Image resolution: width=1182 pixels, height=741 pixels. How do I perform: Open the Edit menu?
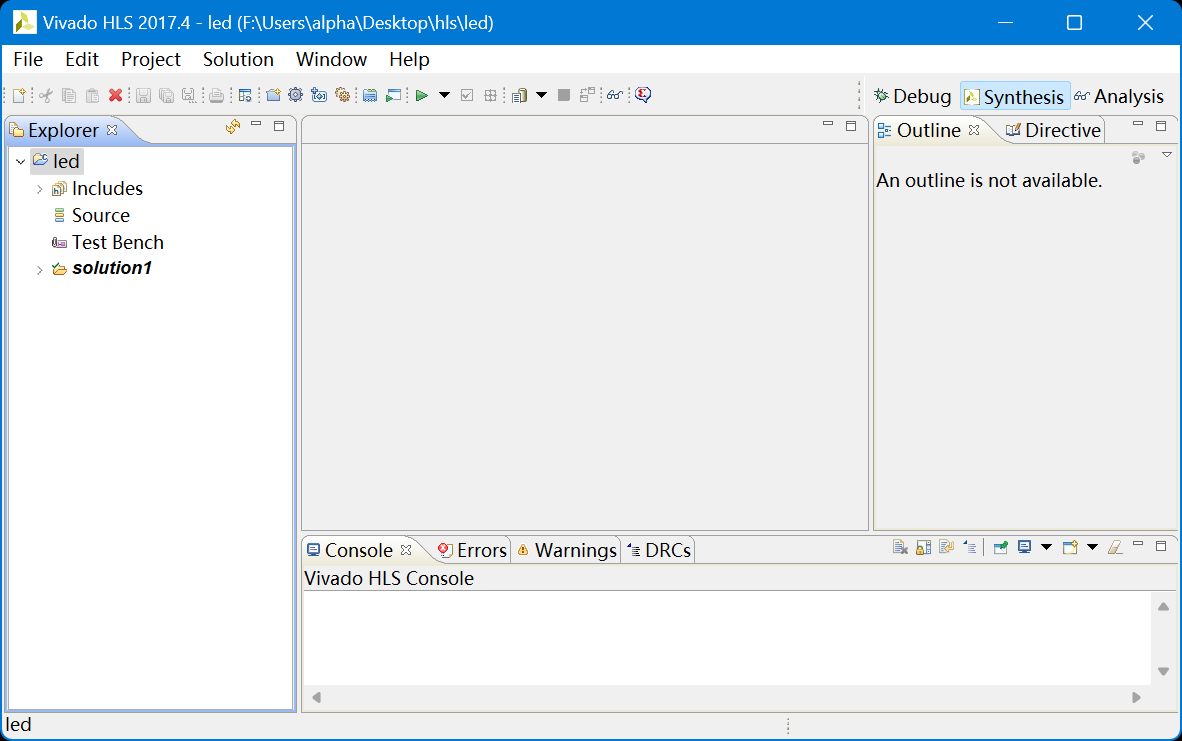pos(81,60)
